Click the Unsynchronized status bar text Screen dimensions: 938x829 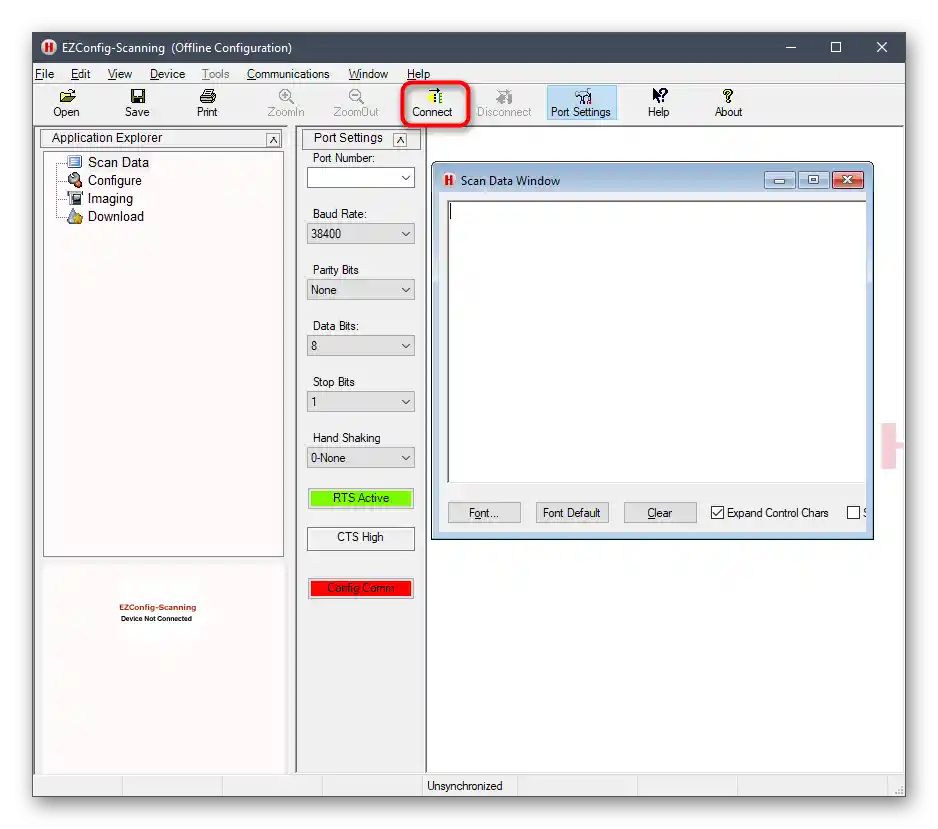[465, 785]
